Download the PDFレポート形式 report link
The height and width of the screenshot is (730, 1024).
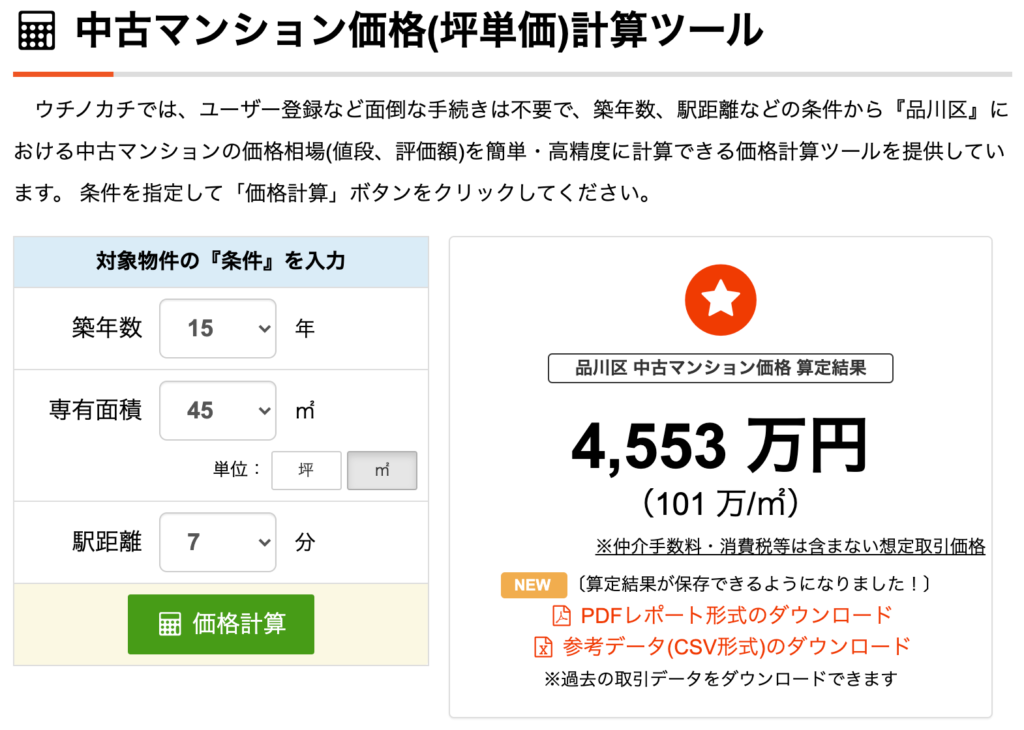coord(735,614)
